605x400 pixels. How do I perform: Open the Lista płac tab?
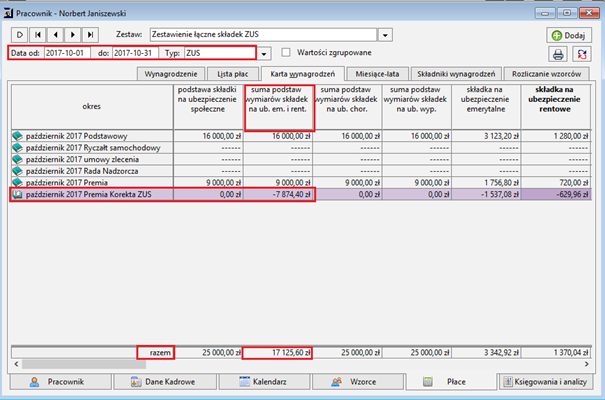tap(233, 74)
